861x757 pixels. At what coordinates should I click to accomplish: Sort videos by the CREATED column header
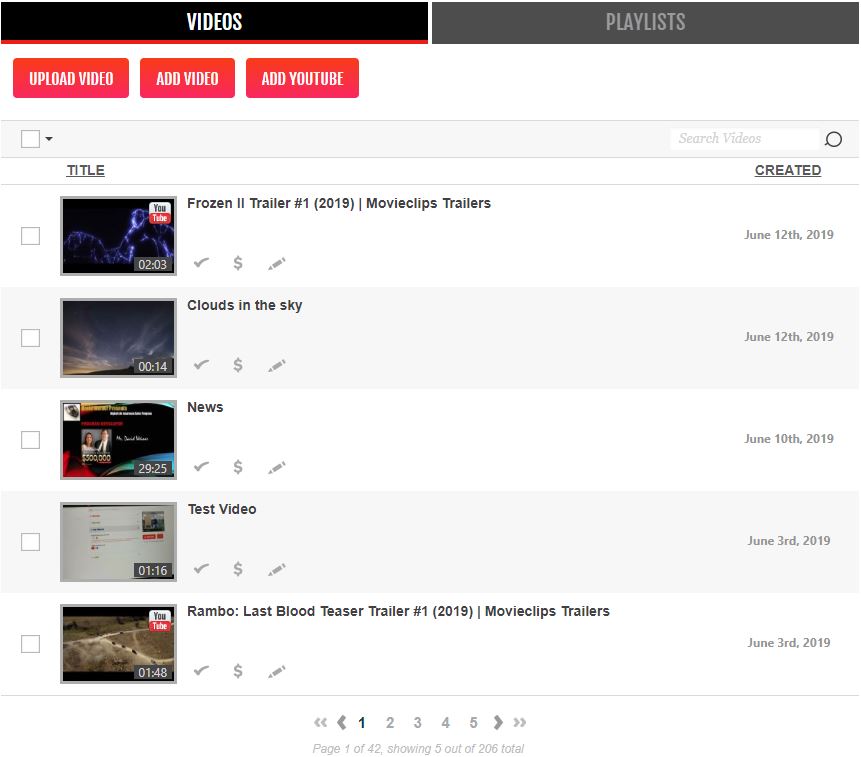(787, 170)
